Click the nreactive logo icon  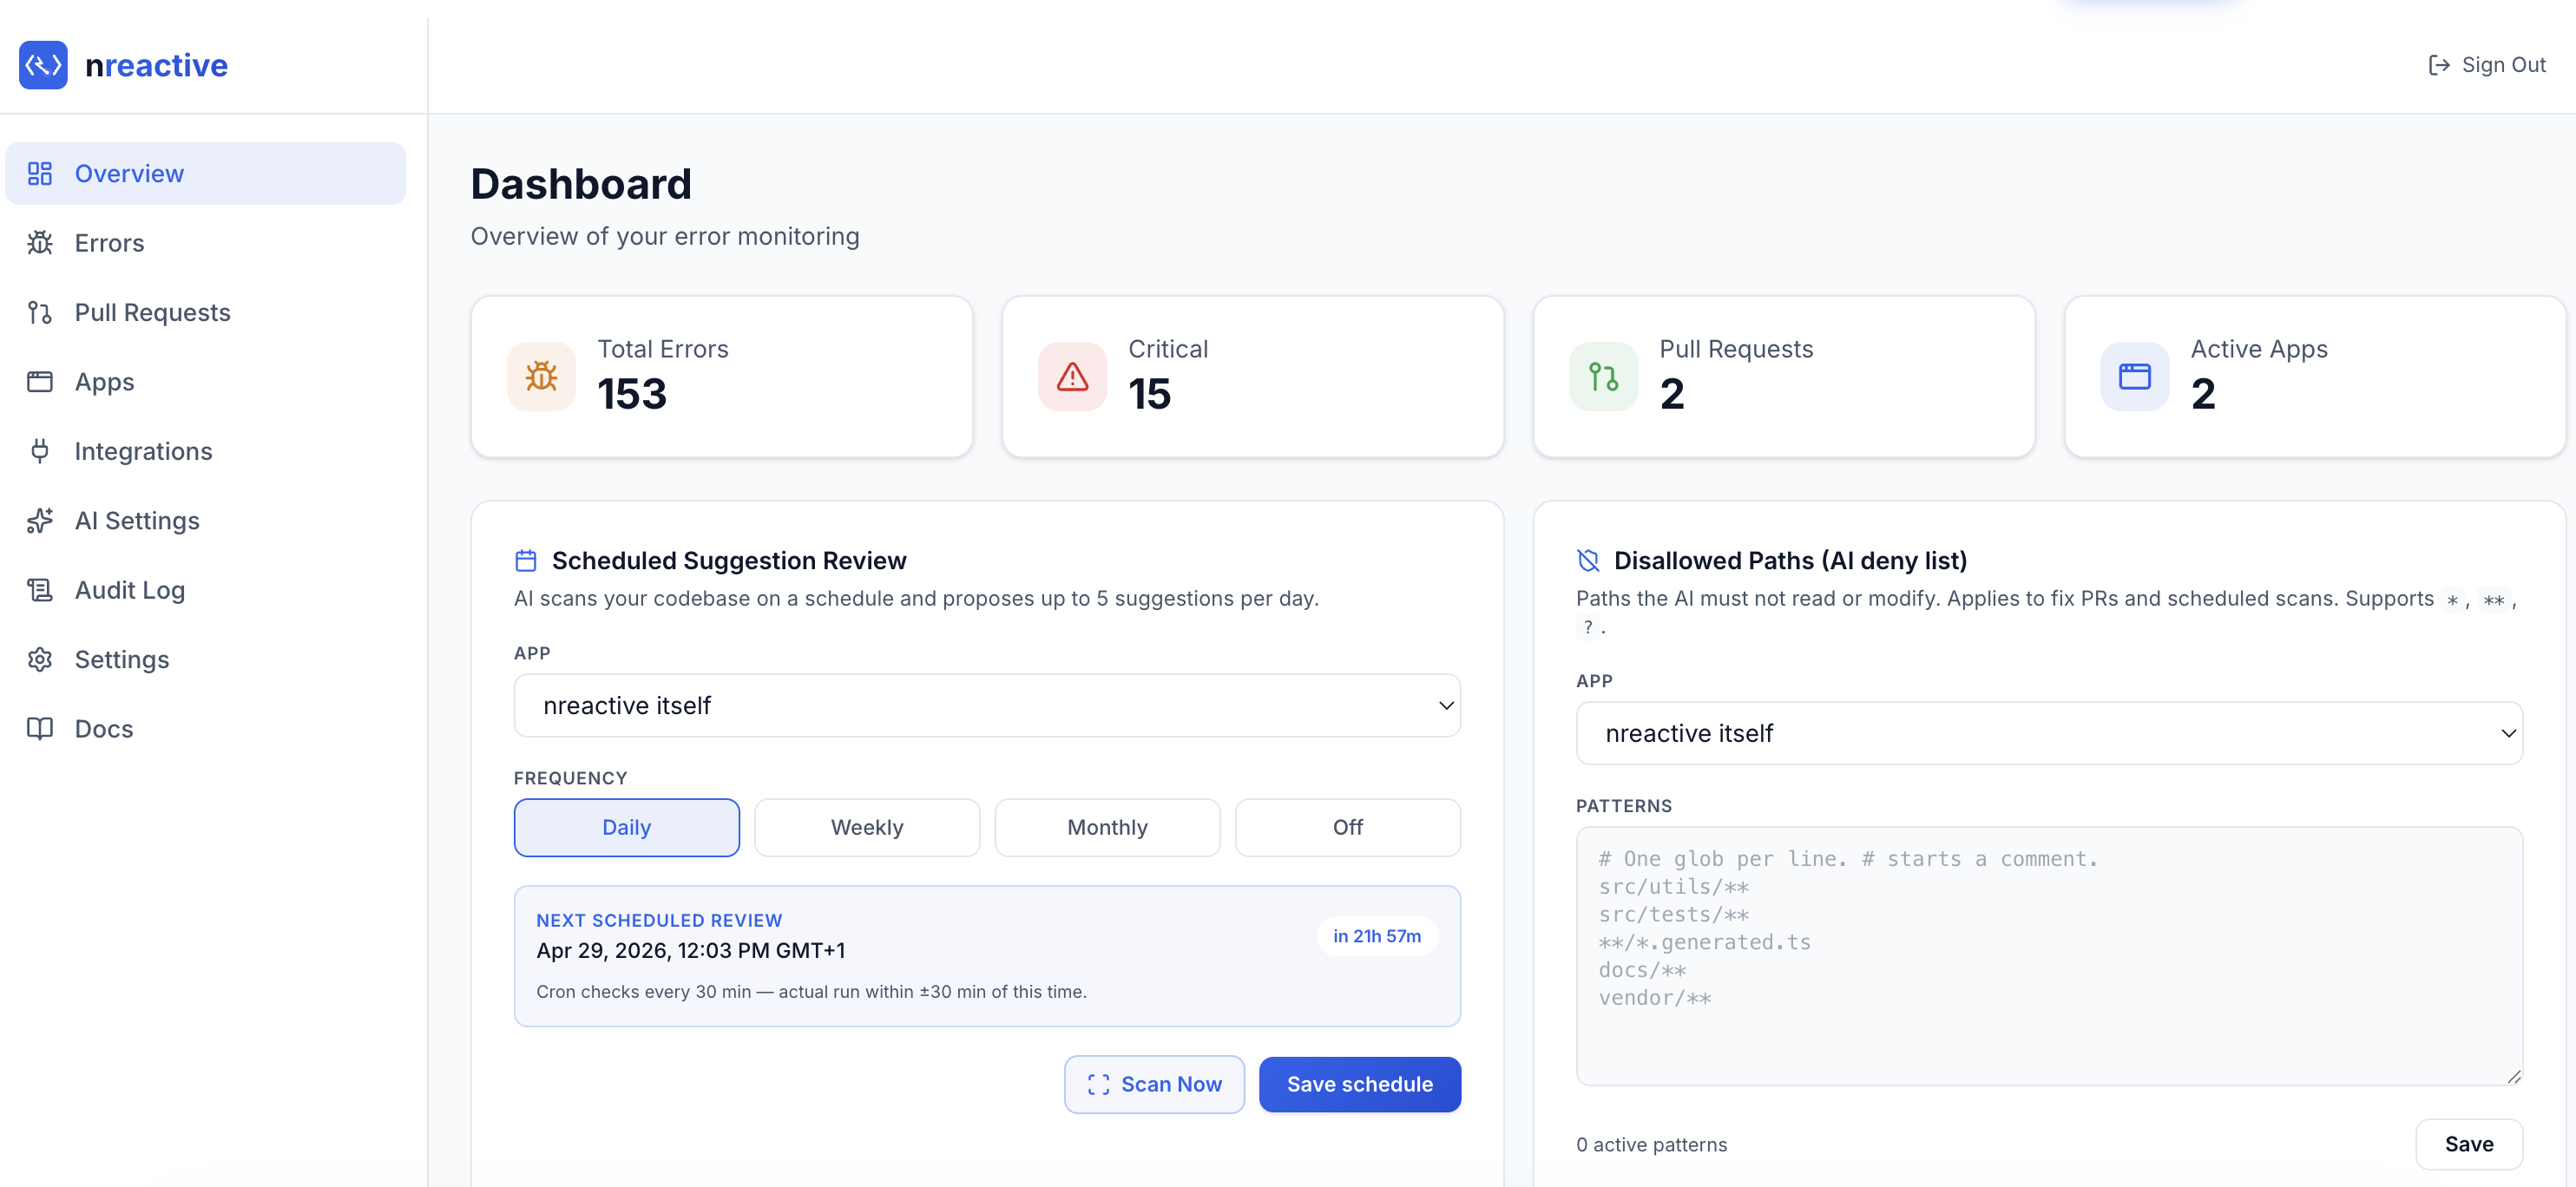pos(43,65)
